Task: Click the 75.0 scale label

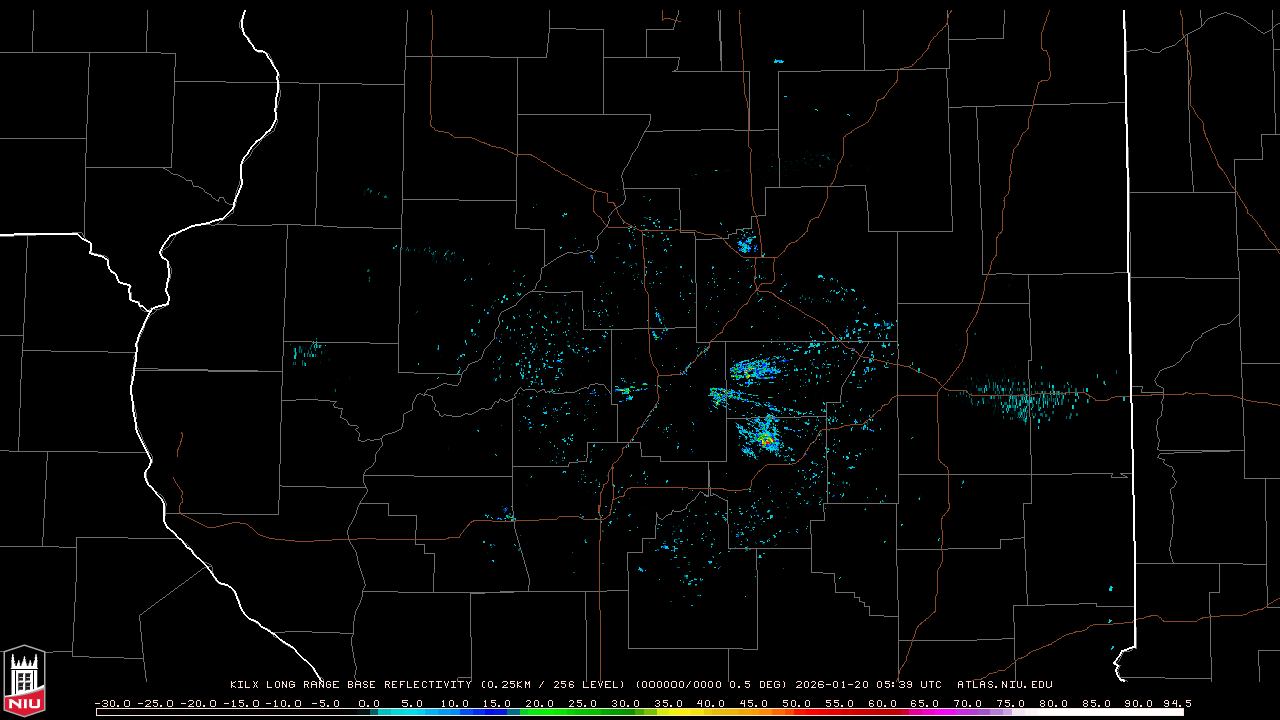Action: [1011, 704]
